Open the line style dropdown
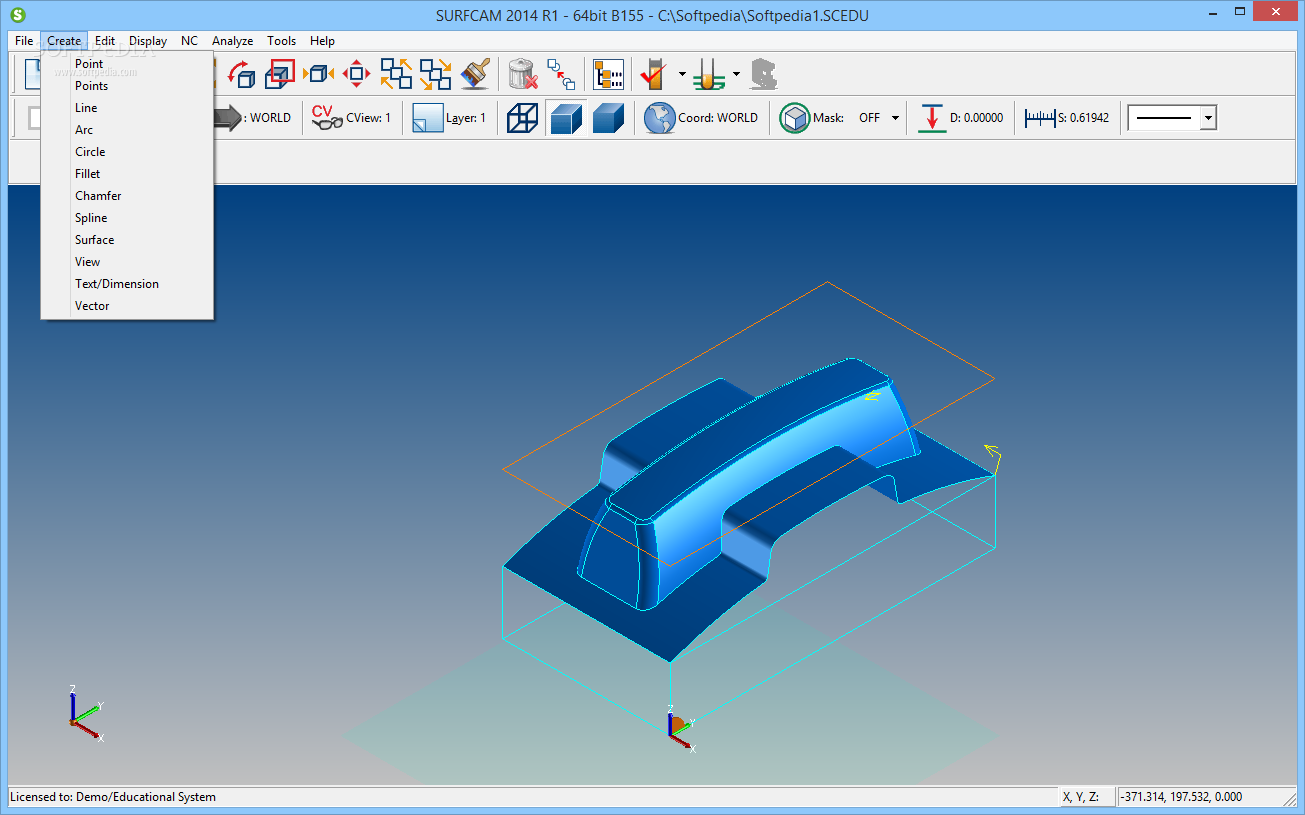Viewport: 1305px width, 815px height. [x=1208, y=117]
